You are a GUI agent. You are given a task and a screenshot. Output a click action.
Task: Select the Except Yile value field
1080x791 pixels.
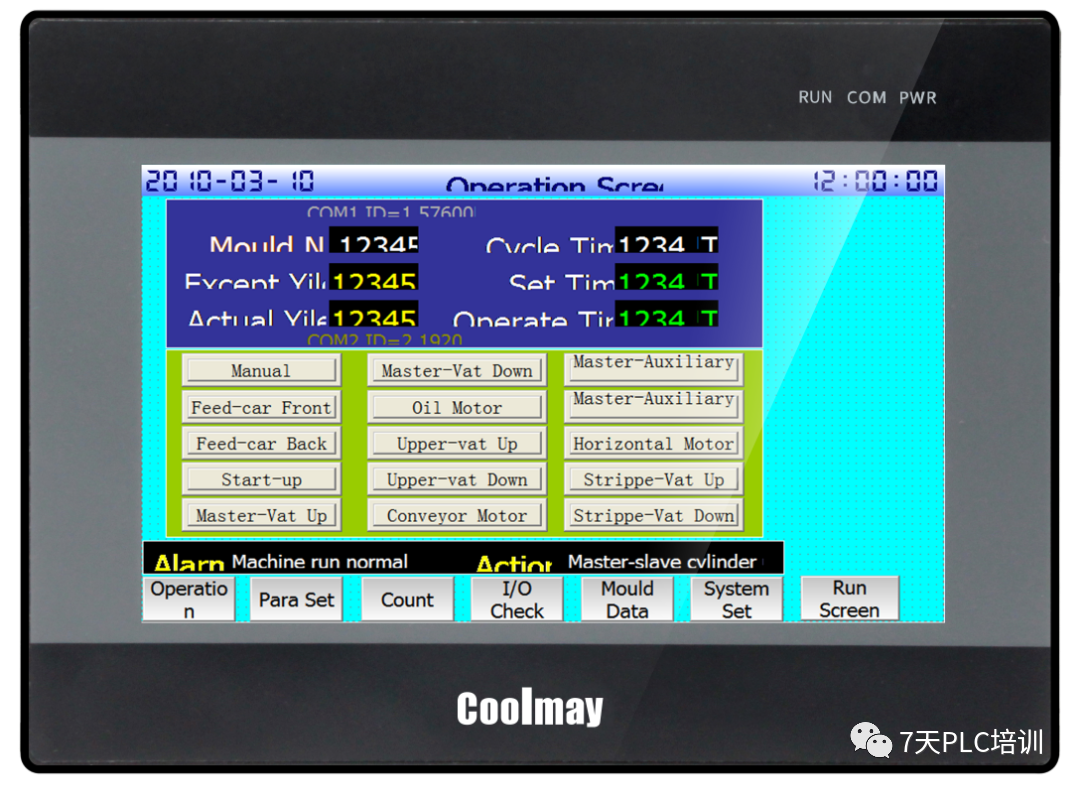pos(373,277)
